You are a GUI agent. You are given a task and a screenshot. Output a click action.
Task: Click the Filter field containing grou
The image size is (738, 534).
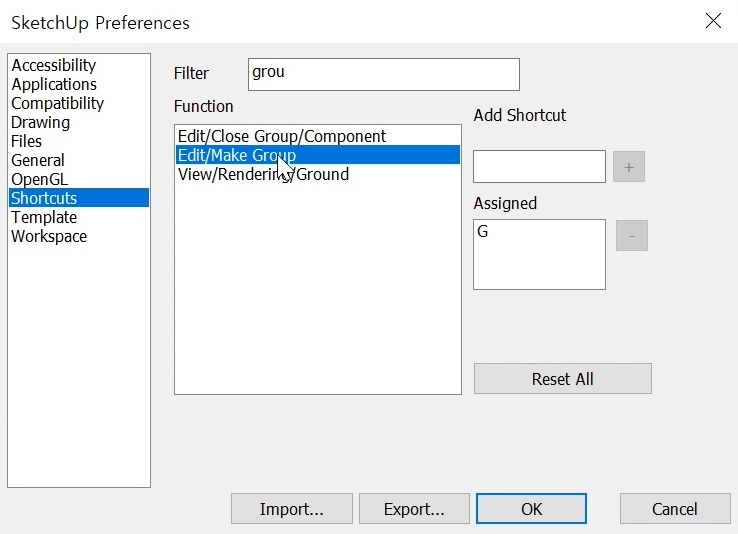[384, 74]
